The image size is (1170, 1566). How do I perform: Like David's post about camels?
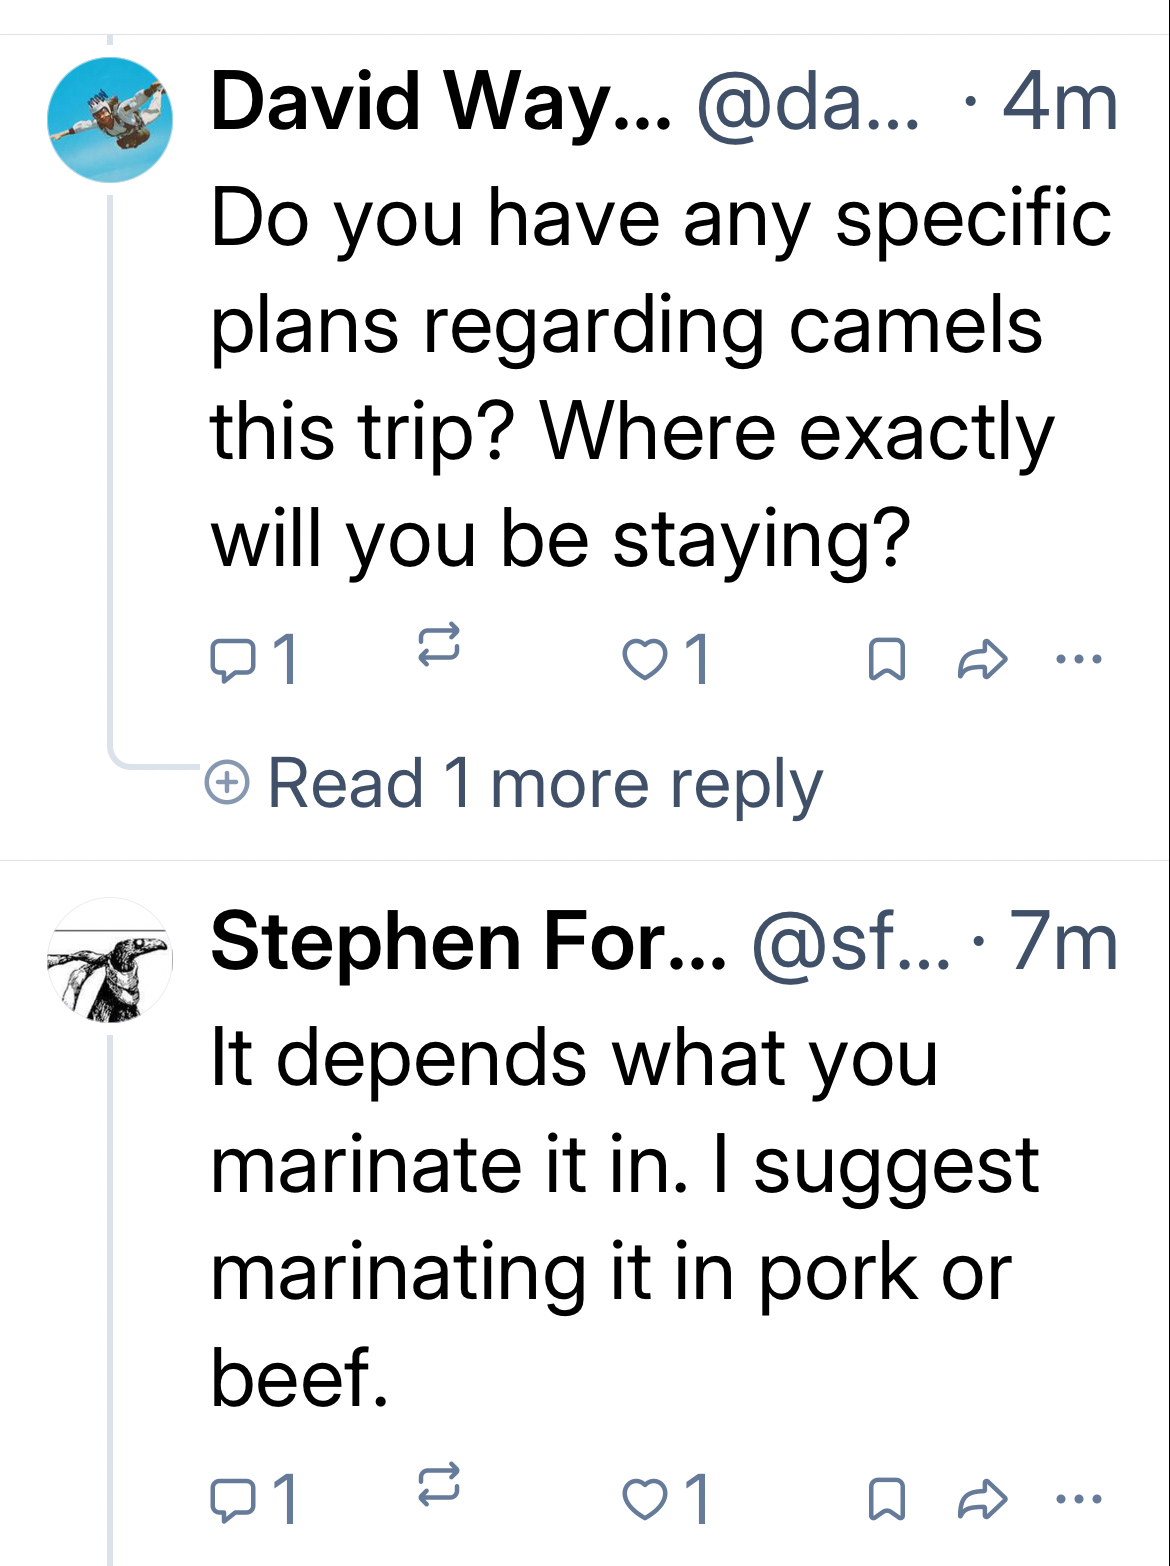645,660
